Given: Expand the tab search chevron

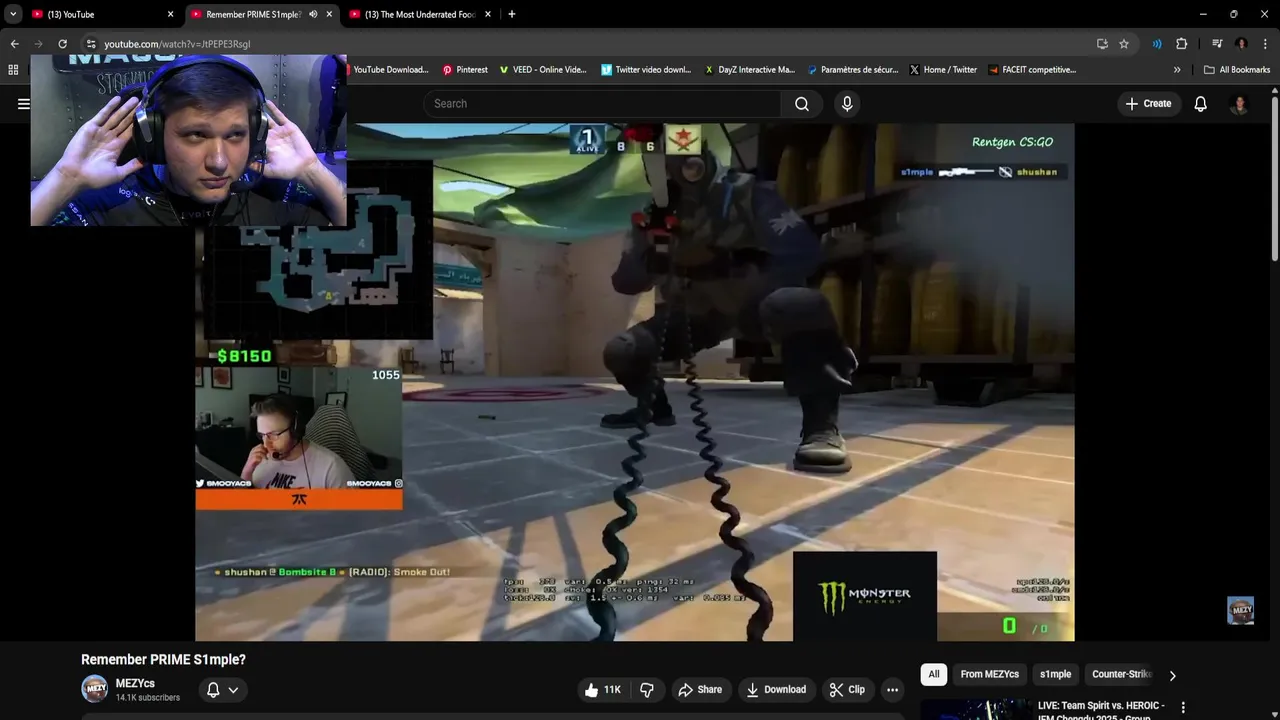Looking at the screenshot, I should tap(13, 14).
